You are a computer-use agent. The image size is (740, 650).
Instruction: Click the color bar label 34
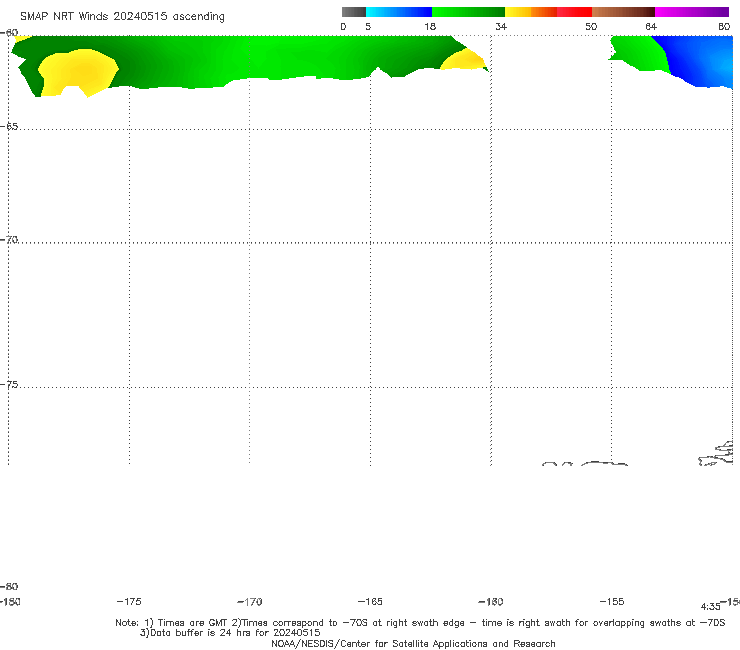point(501,27)
